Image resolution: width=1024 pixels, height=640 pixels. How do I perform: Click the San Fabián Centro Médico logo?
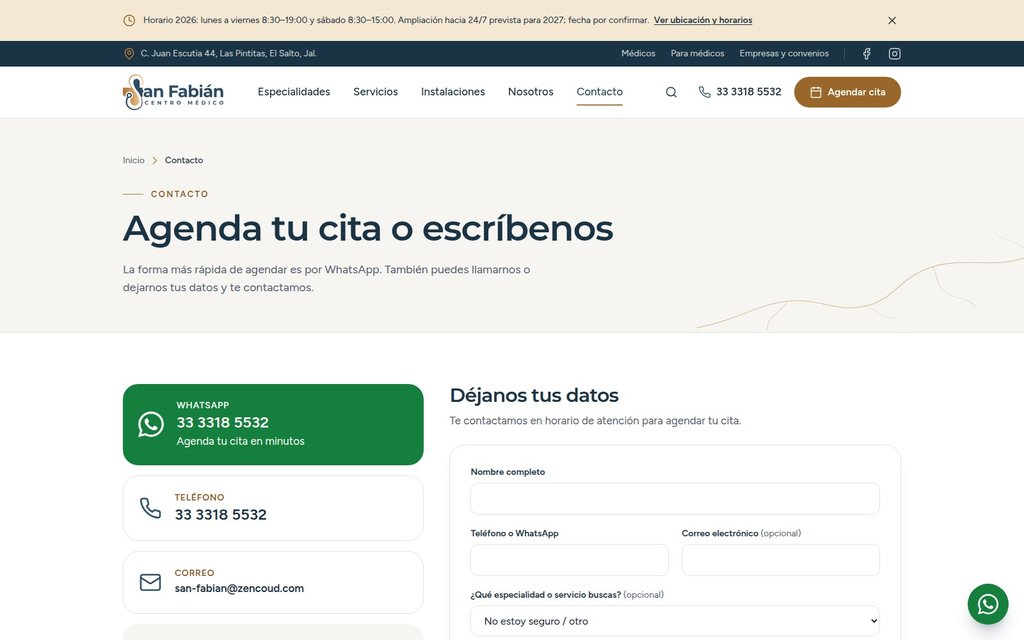(x=173, y=92)
